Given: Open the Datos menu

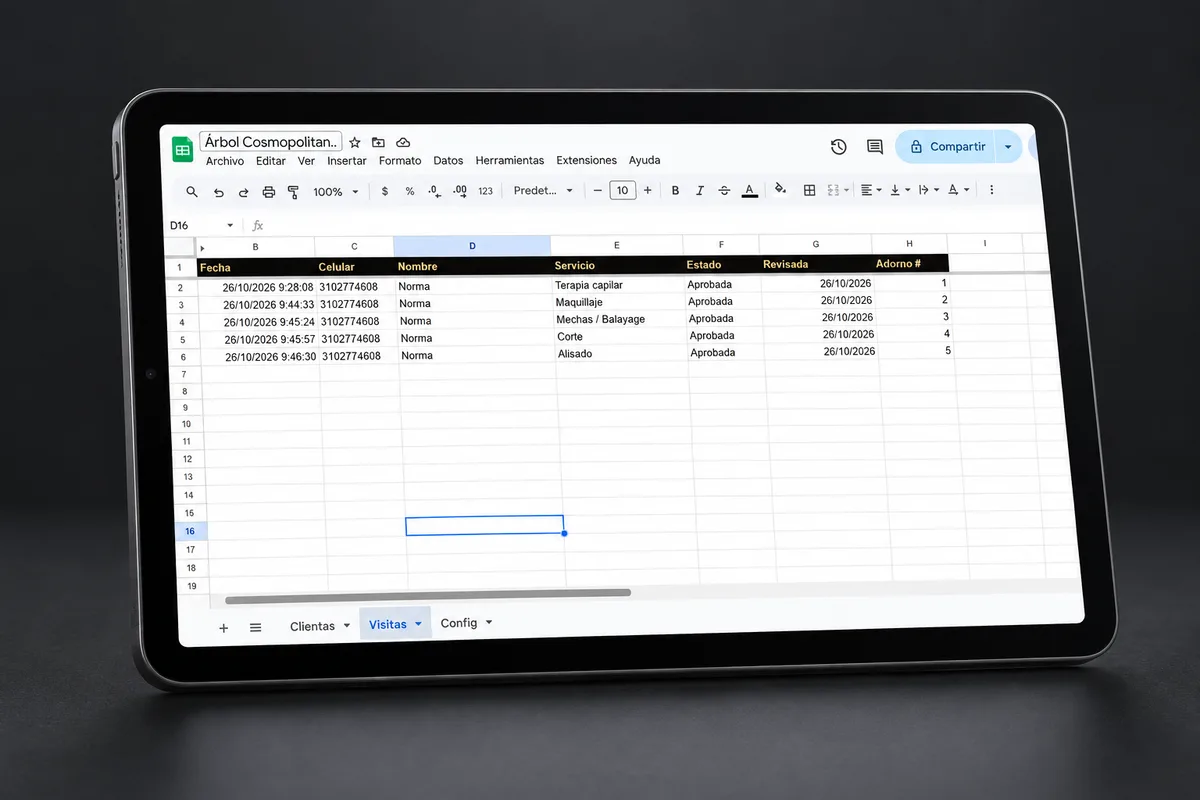Looking at the screenshot, I should 448,161.
